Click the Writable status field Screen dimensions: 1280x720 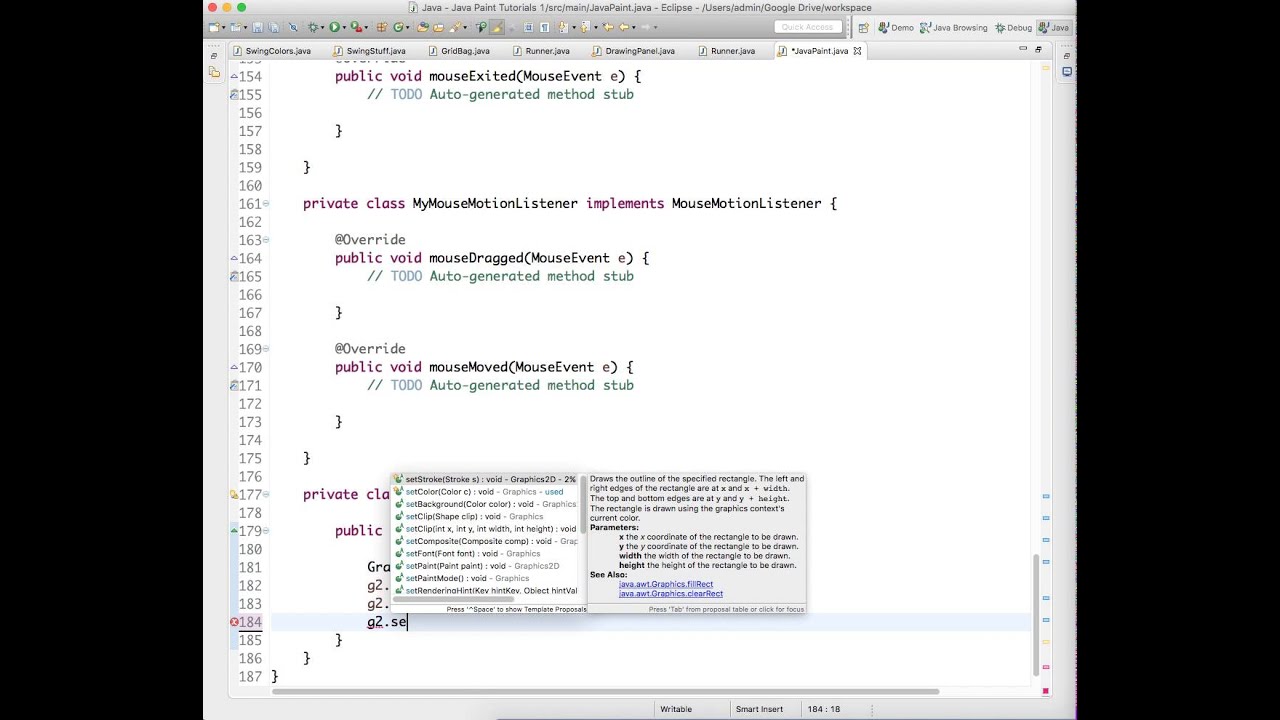pyautogui.click(x=676, y=709)
